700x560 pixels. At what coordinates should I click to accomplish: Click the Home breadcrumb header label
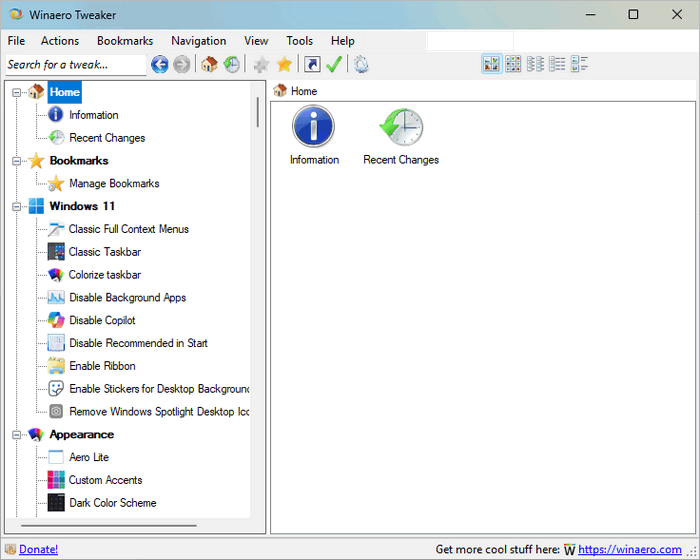(x=304, y=91)
